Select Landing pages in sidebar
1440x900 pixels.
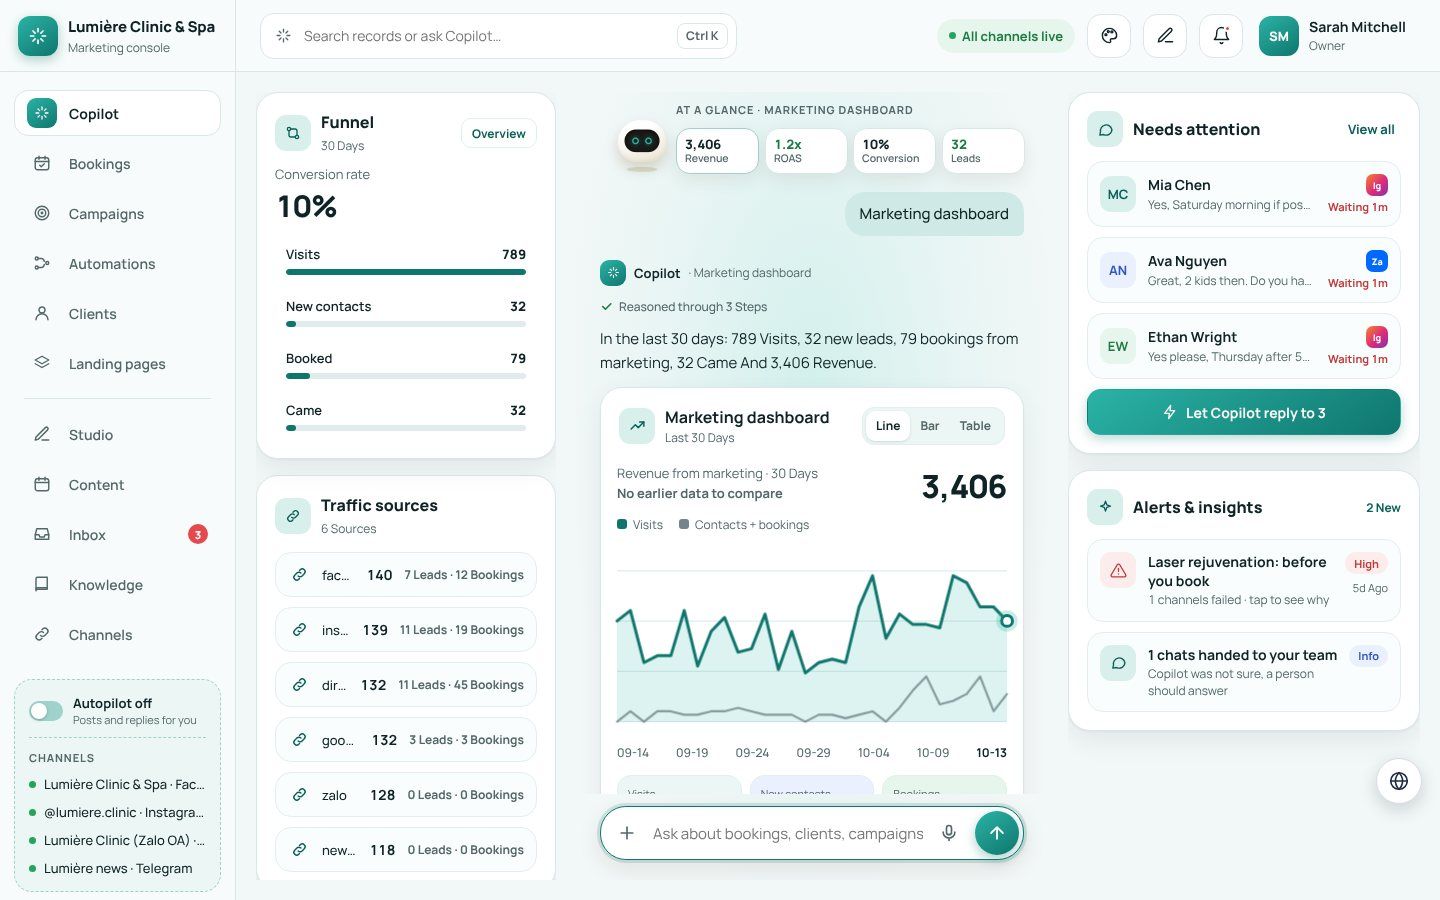click(117, 364)
